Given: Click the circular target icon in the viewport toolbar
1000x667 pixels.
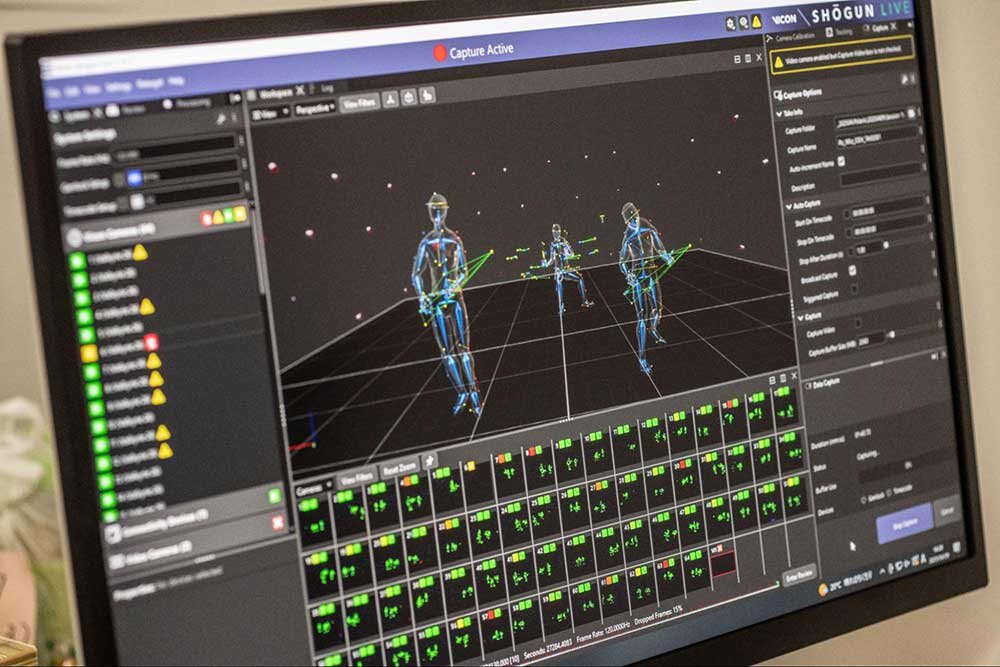Looking at the screenshot, I should coord(409,97).
